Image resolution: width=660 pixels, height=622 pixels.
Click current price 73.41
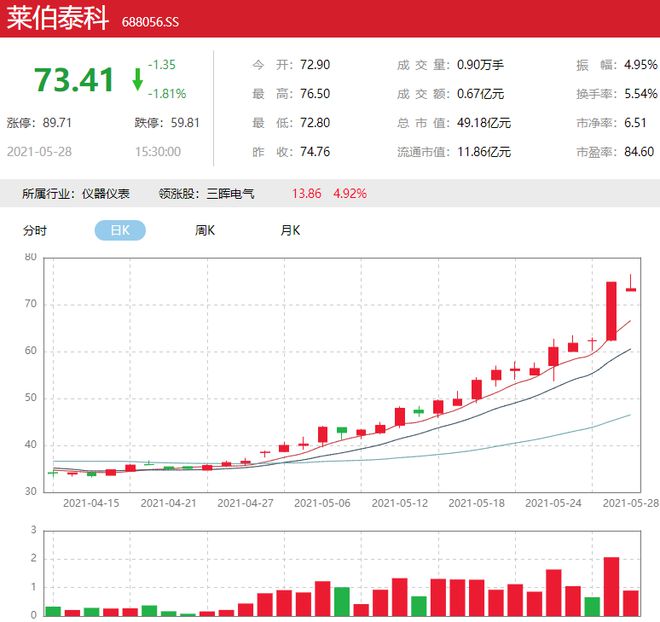point(74,80)
